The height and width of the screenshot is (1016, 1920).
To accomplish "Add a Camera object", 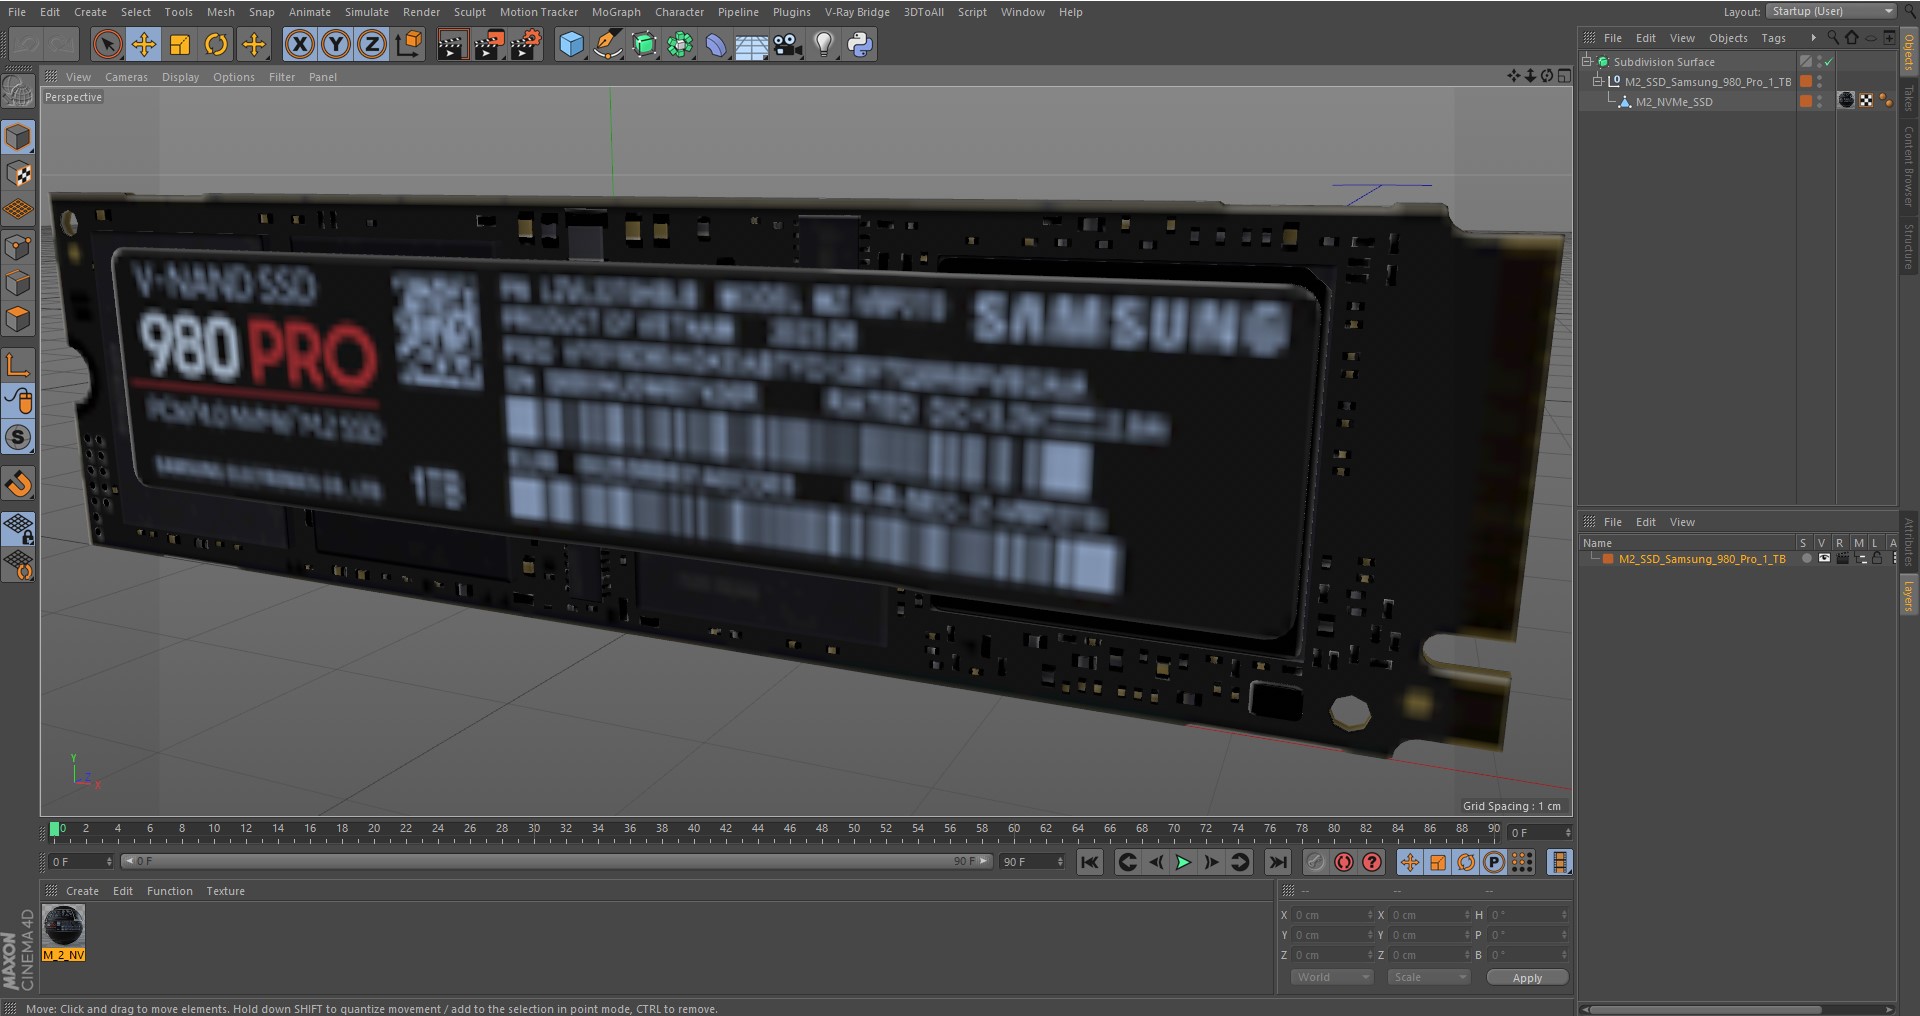I will click(x=788, y=44).
